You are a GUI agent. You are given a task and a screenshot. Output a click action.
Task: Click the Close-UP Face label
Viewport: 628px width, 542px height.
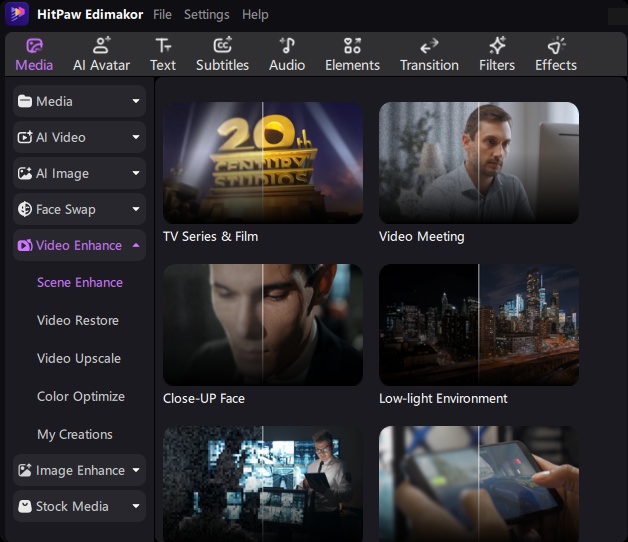click(204, 399)
